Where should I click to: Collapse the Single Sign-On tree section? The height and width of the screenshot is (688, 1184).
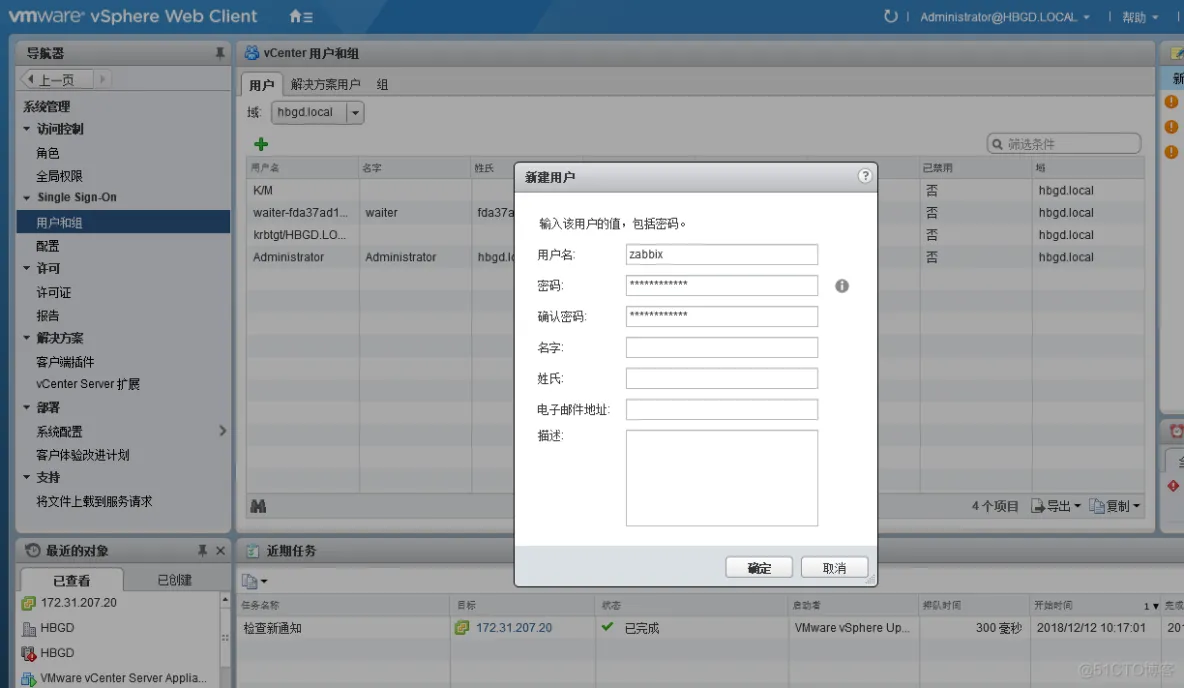tap(28, 198)
